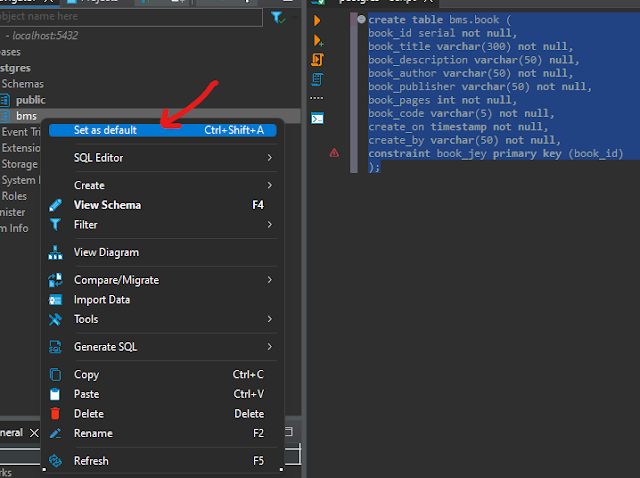Choose View Schema from context menu
The width and height of the screenshot is (640, 478).
[107, 205]
